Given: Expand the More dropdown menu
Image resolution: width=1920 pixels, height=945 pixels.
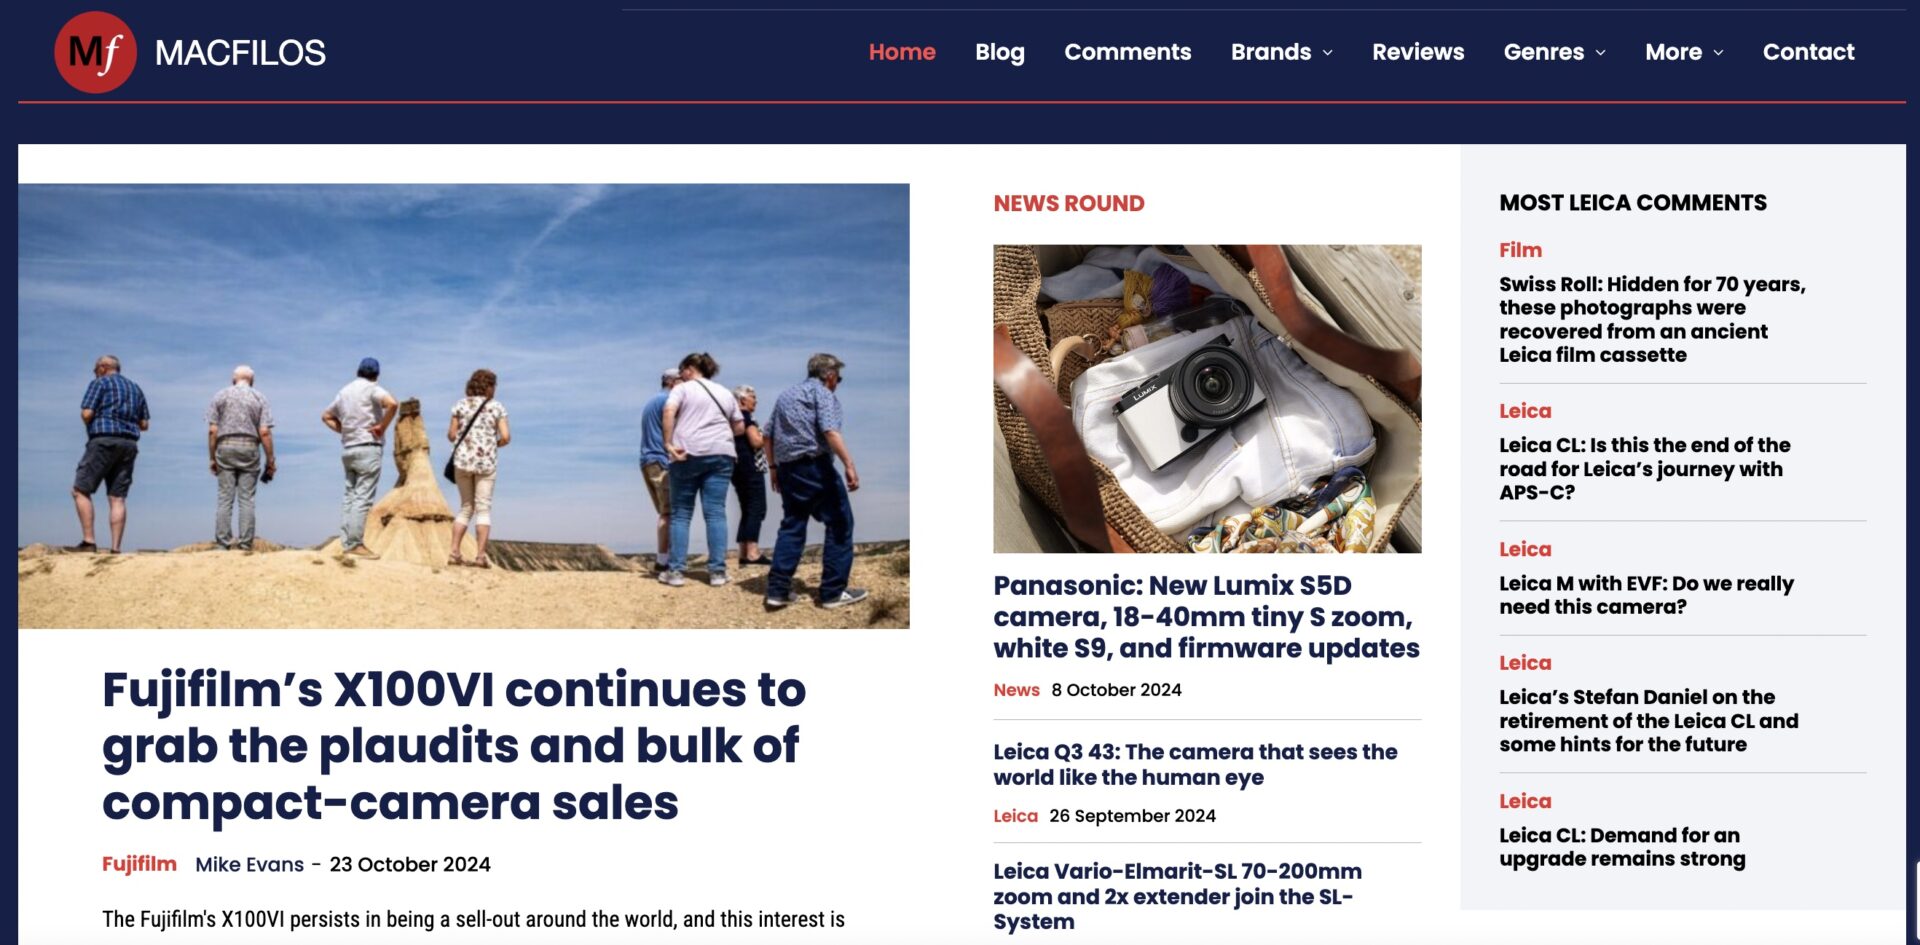Looking at the screenshot, I should [x=1684, y=52].
